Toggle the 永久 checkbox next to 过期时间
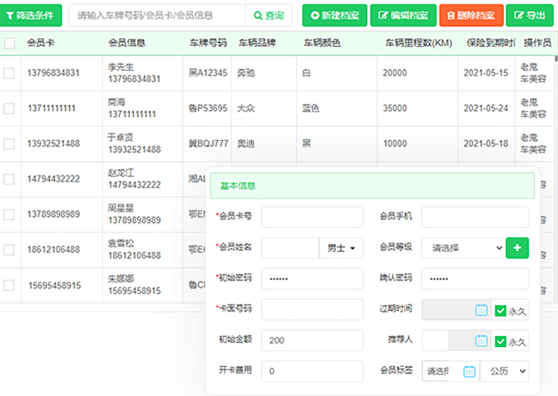Viewport: 558px width, 396px height. pos(500,311)
